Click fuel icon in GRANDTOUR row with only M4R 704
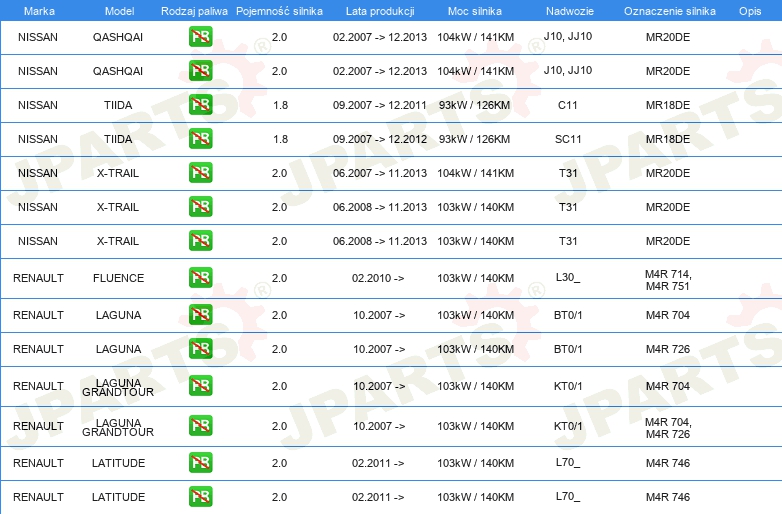 tap(200, 385)
